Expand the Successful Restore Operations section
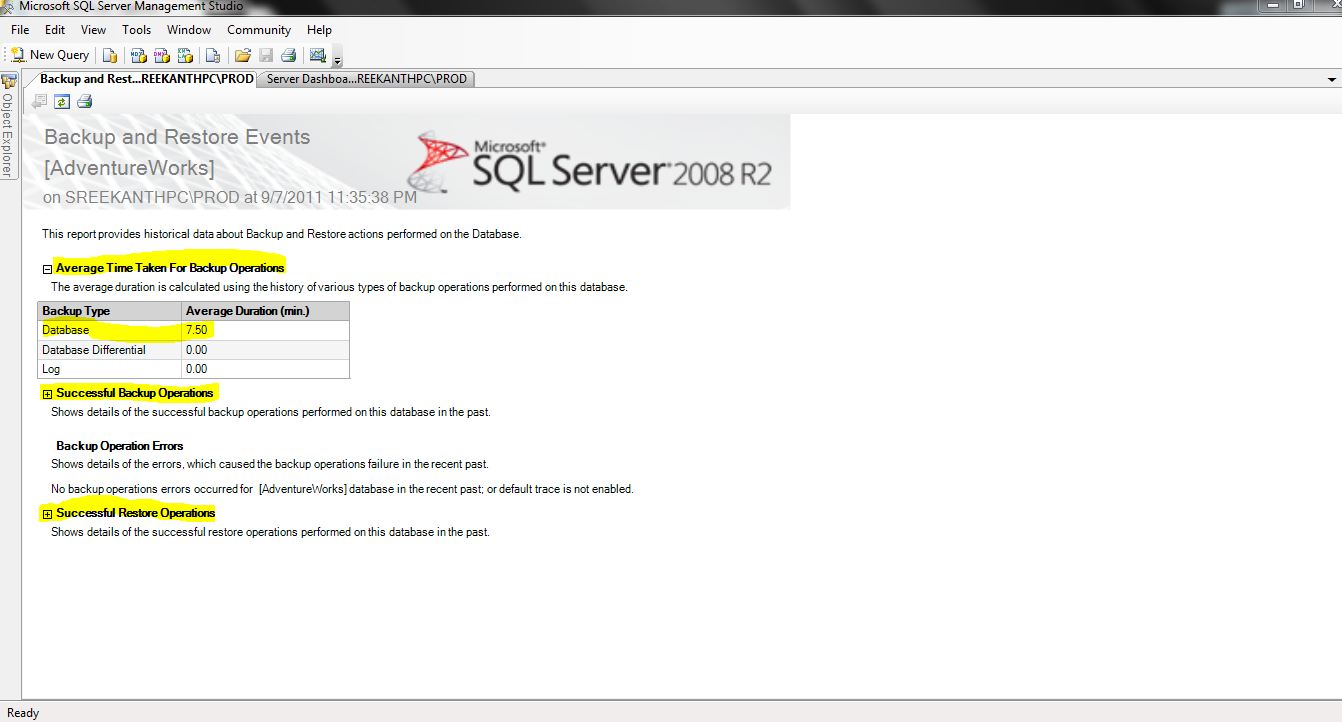The width and height of the screenshot is (1342, 722). pos(47,513)
